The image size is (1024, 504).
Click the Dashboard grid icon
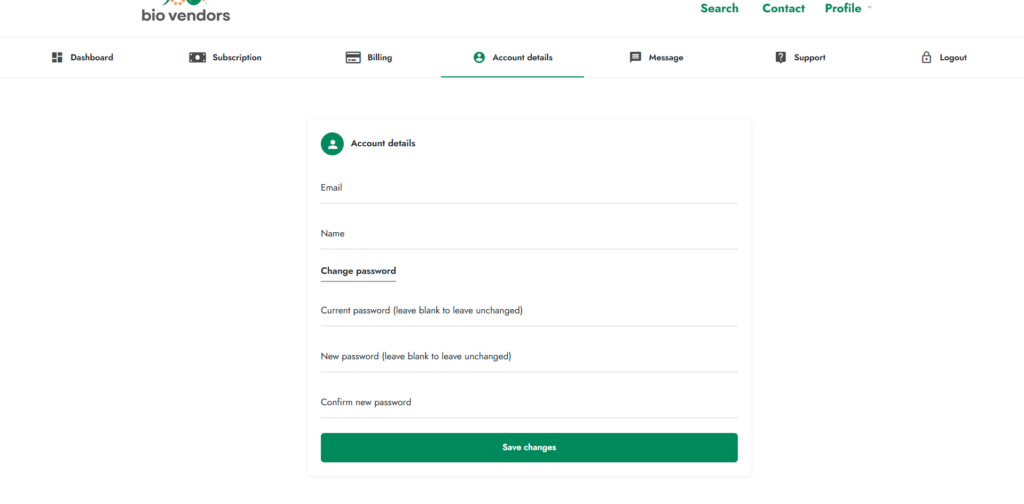pyautogui.click(x=57, y=57)
